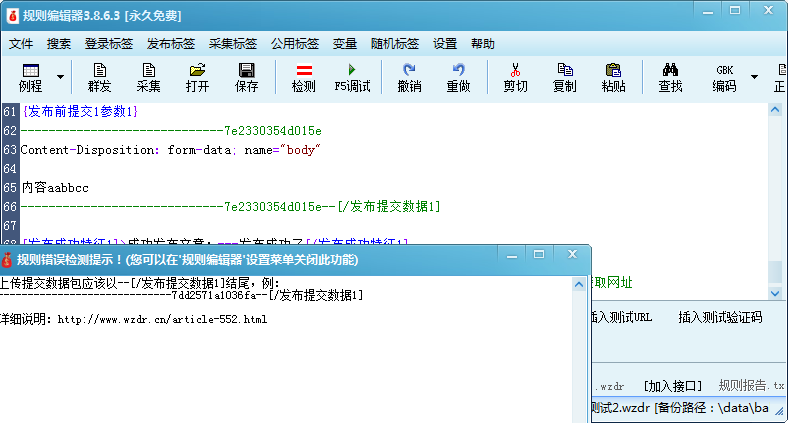Image resolution: width=788 pixels, height=423 pixels.
Task: Paste with the 粘贴 icon
Action: [613, 77]
